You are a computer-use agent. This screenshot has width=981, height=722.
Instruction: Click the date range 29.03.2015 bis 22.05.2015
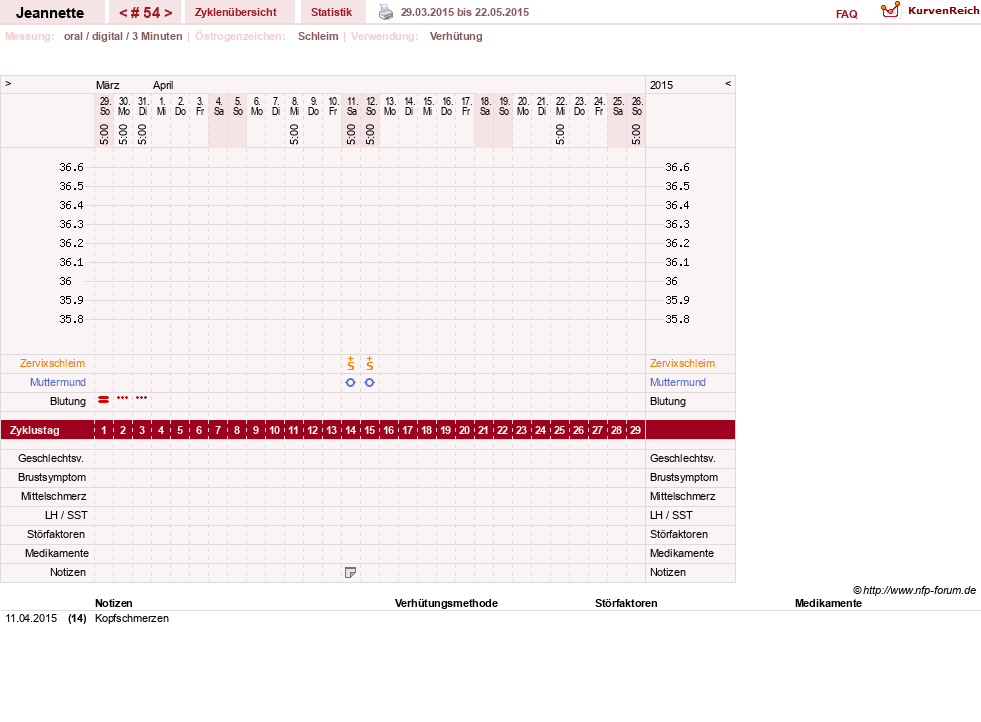click(x=465, y=13)
